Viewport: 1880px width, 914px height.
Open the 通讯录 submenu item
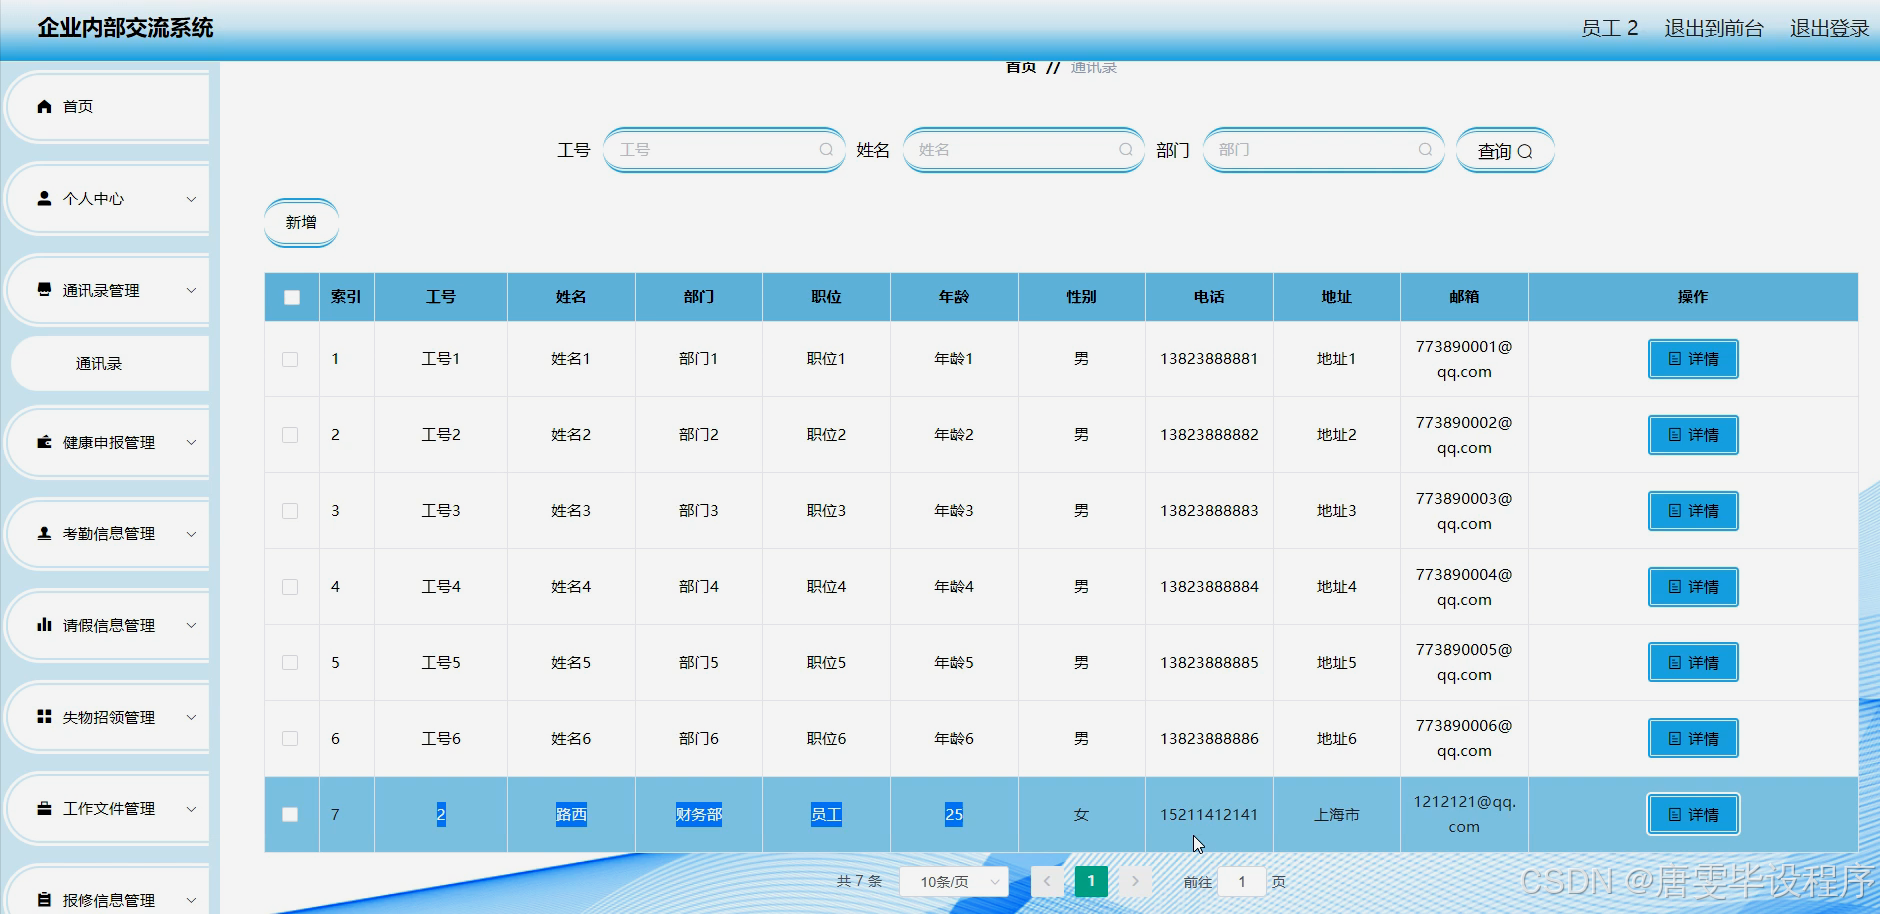pyautogui.click(x=110, y=363)
